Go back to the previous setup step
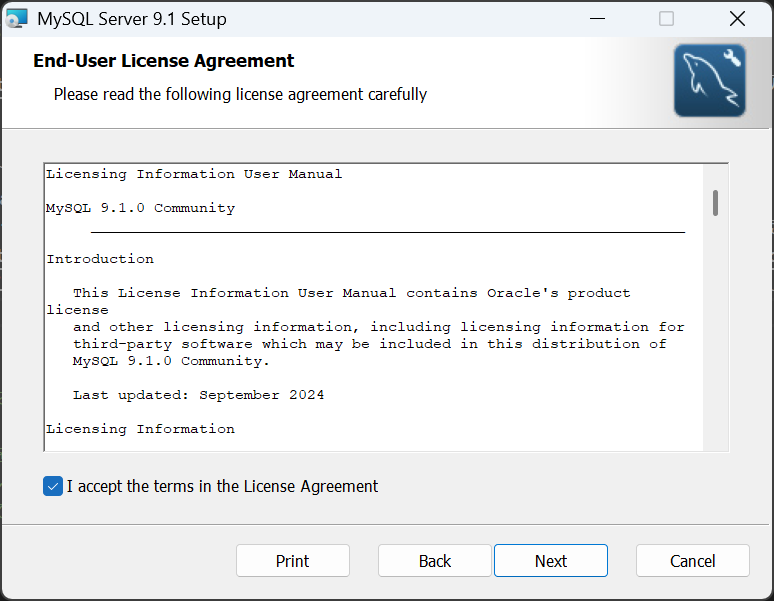 click(435, 561)
